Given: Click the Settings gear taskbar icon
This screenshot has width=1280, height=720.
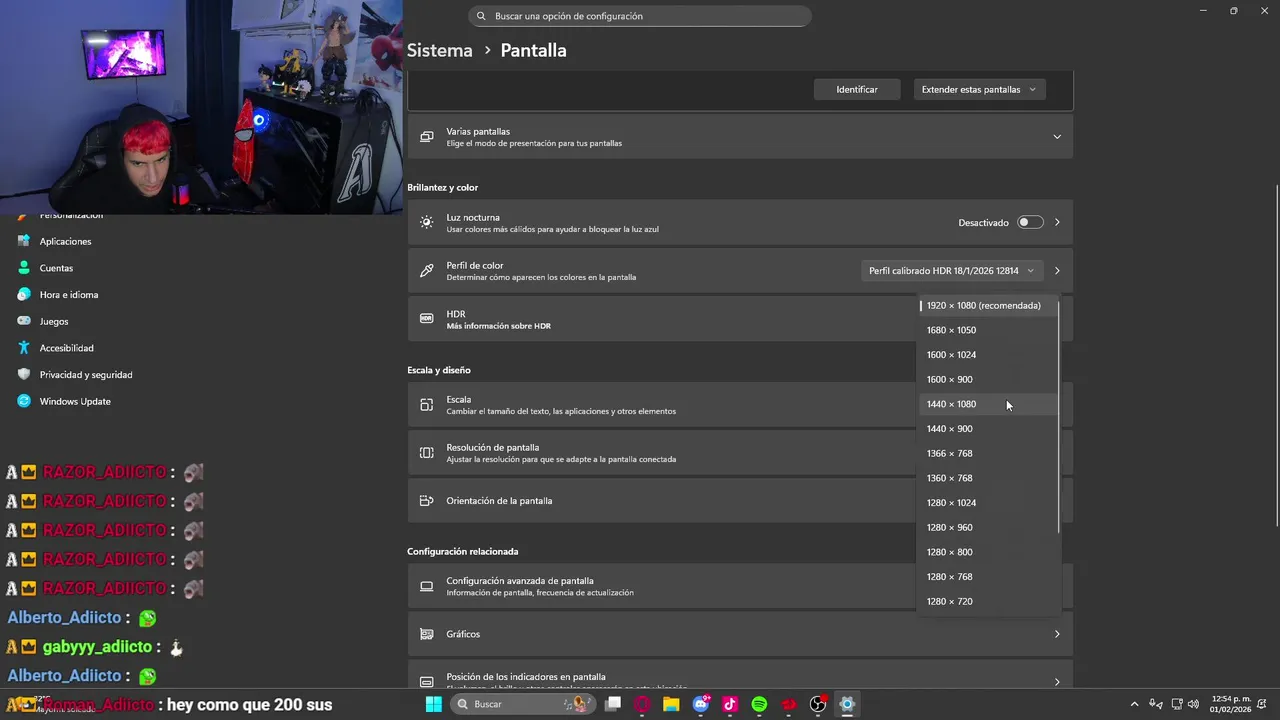Looking at the screenshot, I should tap(847, 704).
